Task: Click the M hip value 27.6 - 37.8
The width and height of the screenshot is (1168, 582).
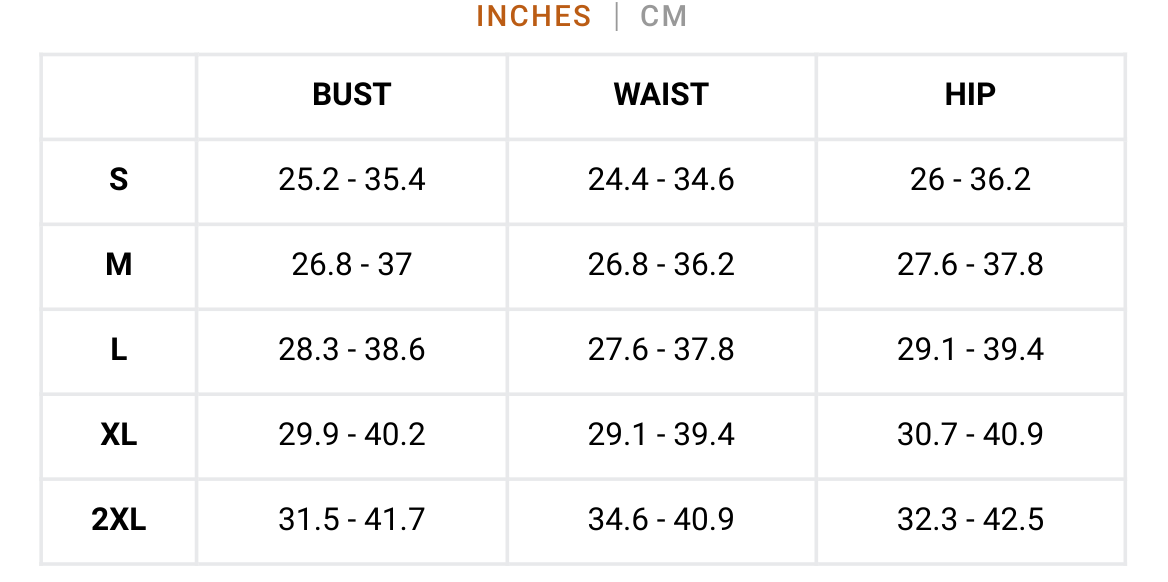Action: [970, 265]
